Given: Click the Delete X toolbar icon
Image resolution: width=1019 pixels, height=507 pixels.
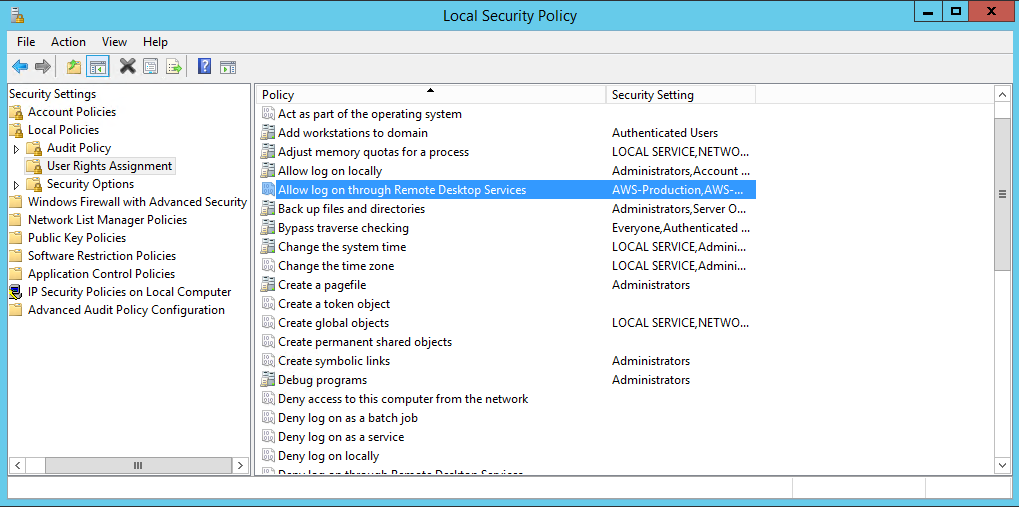Looking at the screenshot, I should 127,67.
